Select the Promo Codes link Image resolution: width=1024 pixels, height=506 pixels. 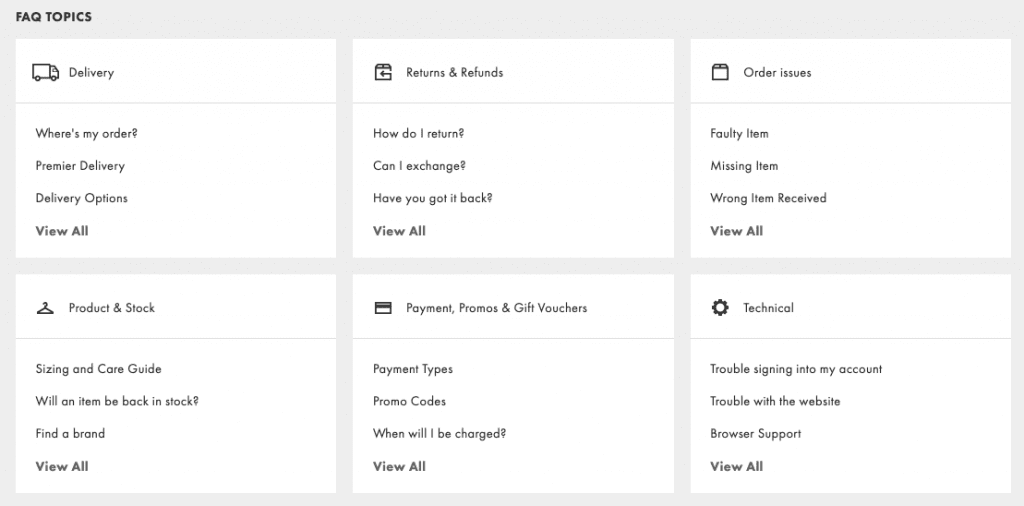409,401
